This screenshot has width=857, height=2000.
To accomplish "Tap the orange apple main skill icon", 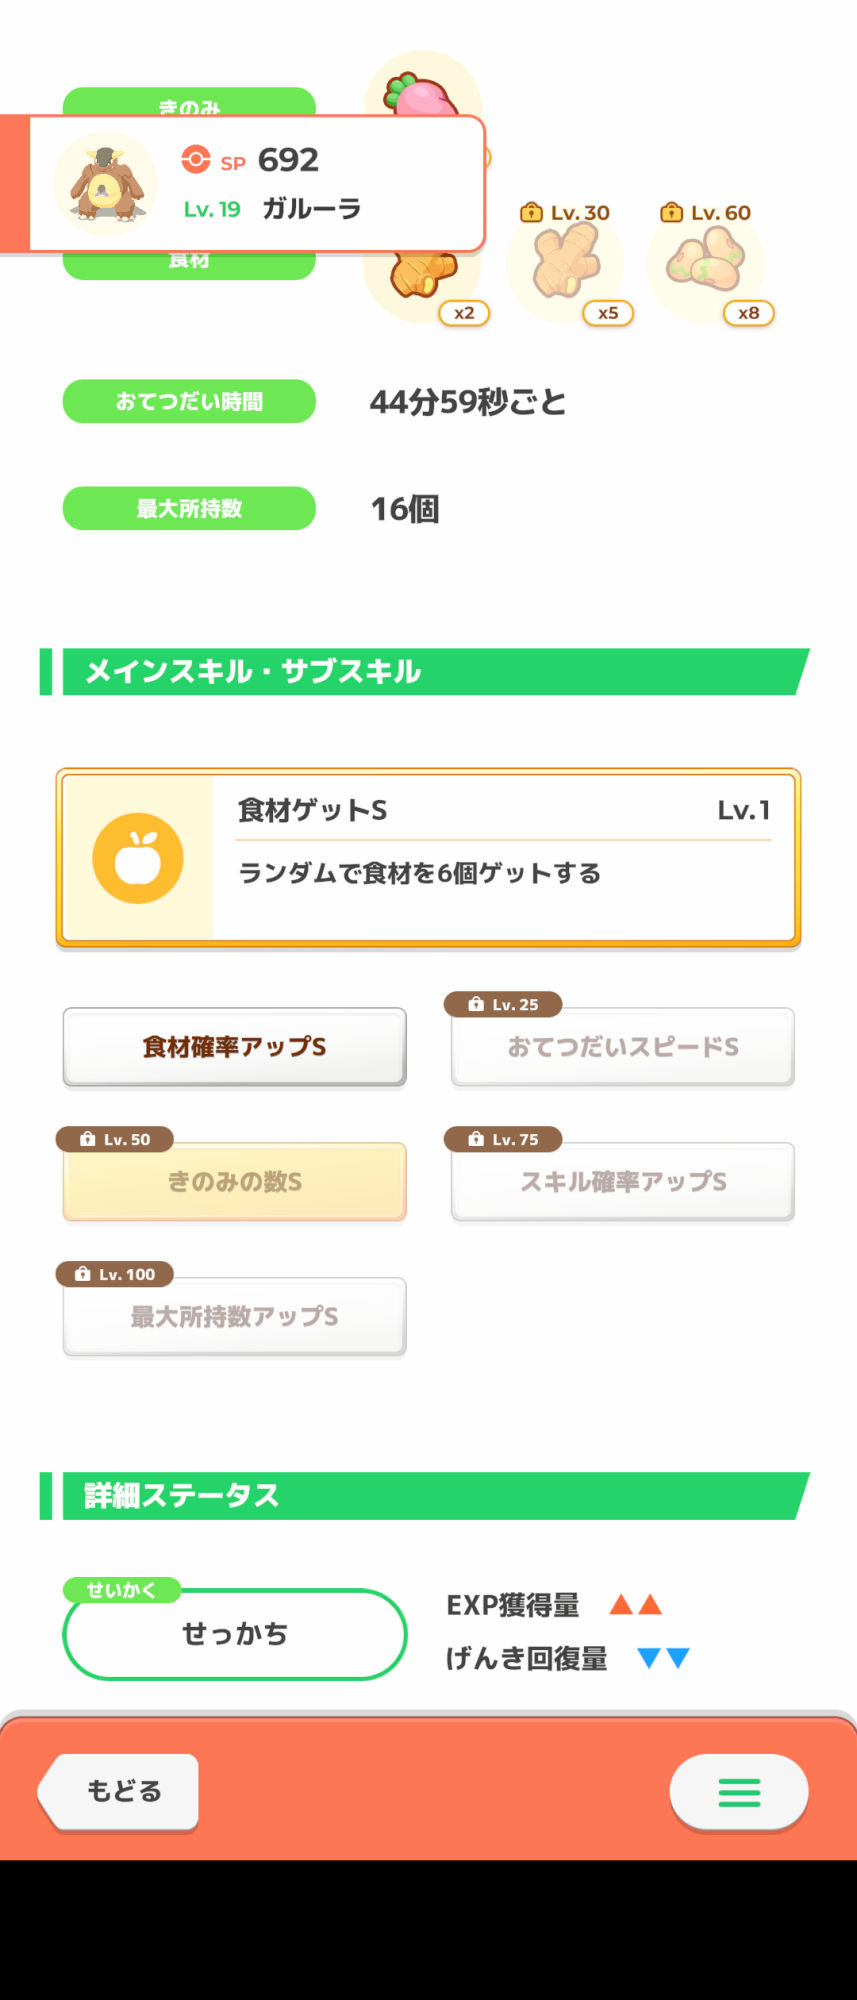I will [x=138, y=858].
